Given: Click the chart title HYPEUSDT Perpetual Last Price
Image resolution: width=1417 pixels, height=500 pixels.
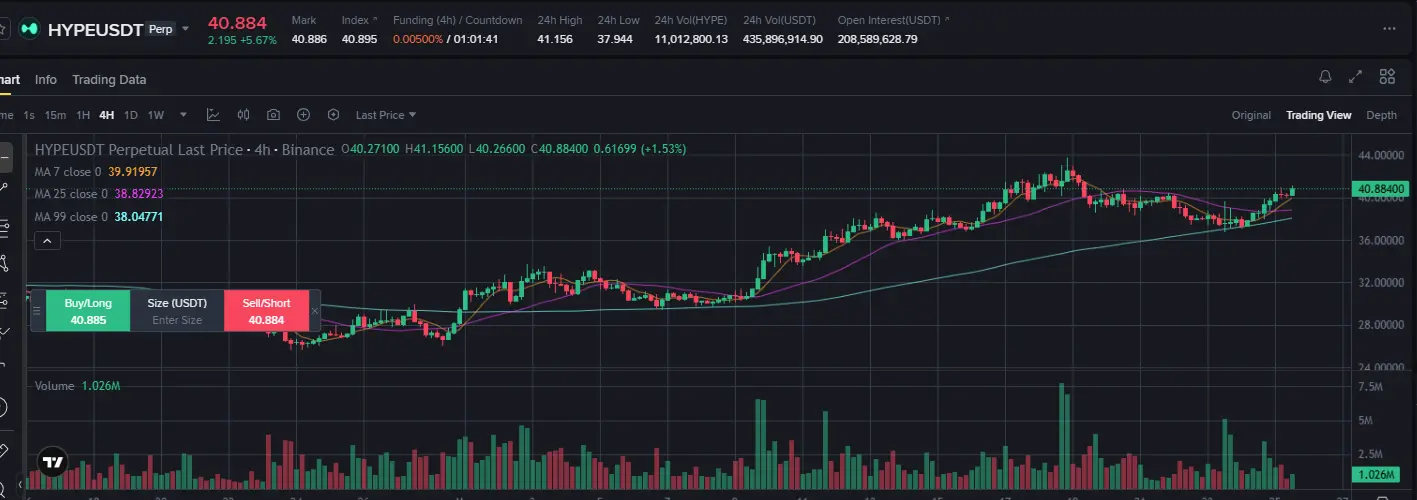Looking at the screenshot, I should (138, 149).
